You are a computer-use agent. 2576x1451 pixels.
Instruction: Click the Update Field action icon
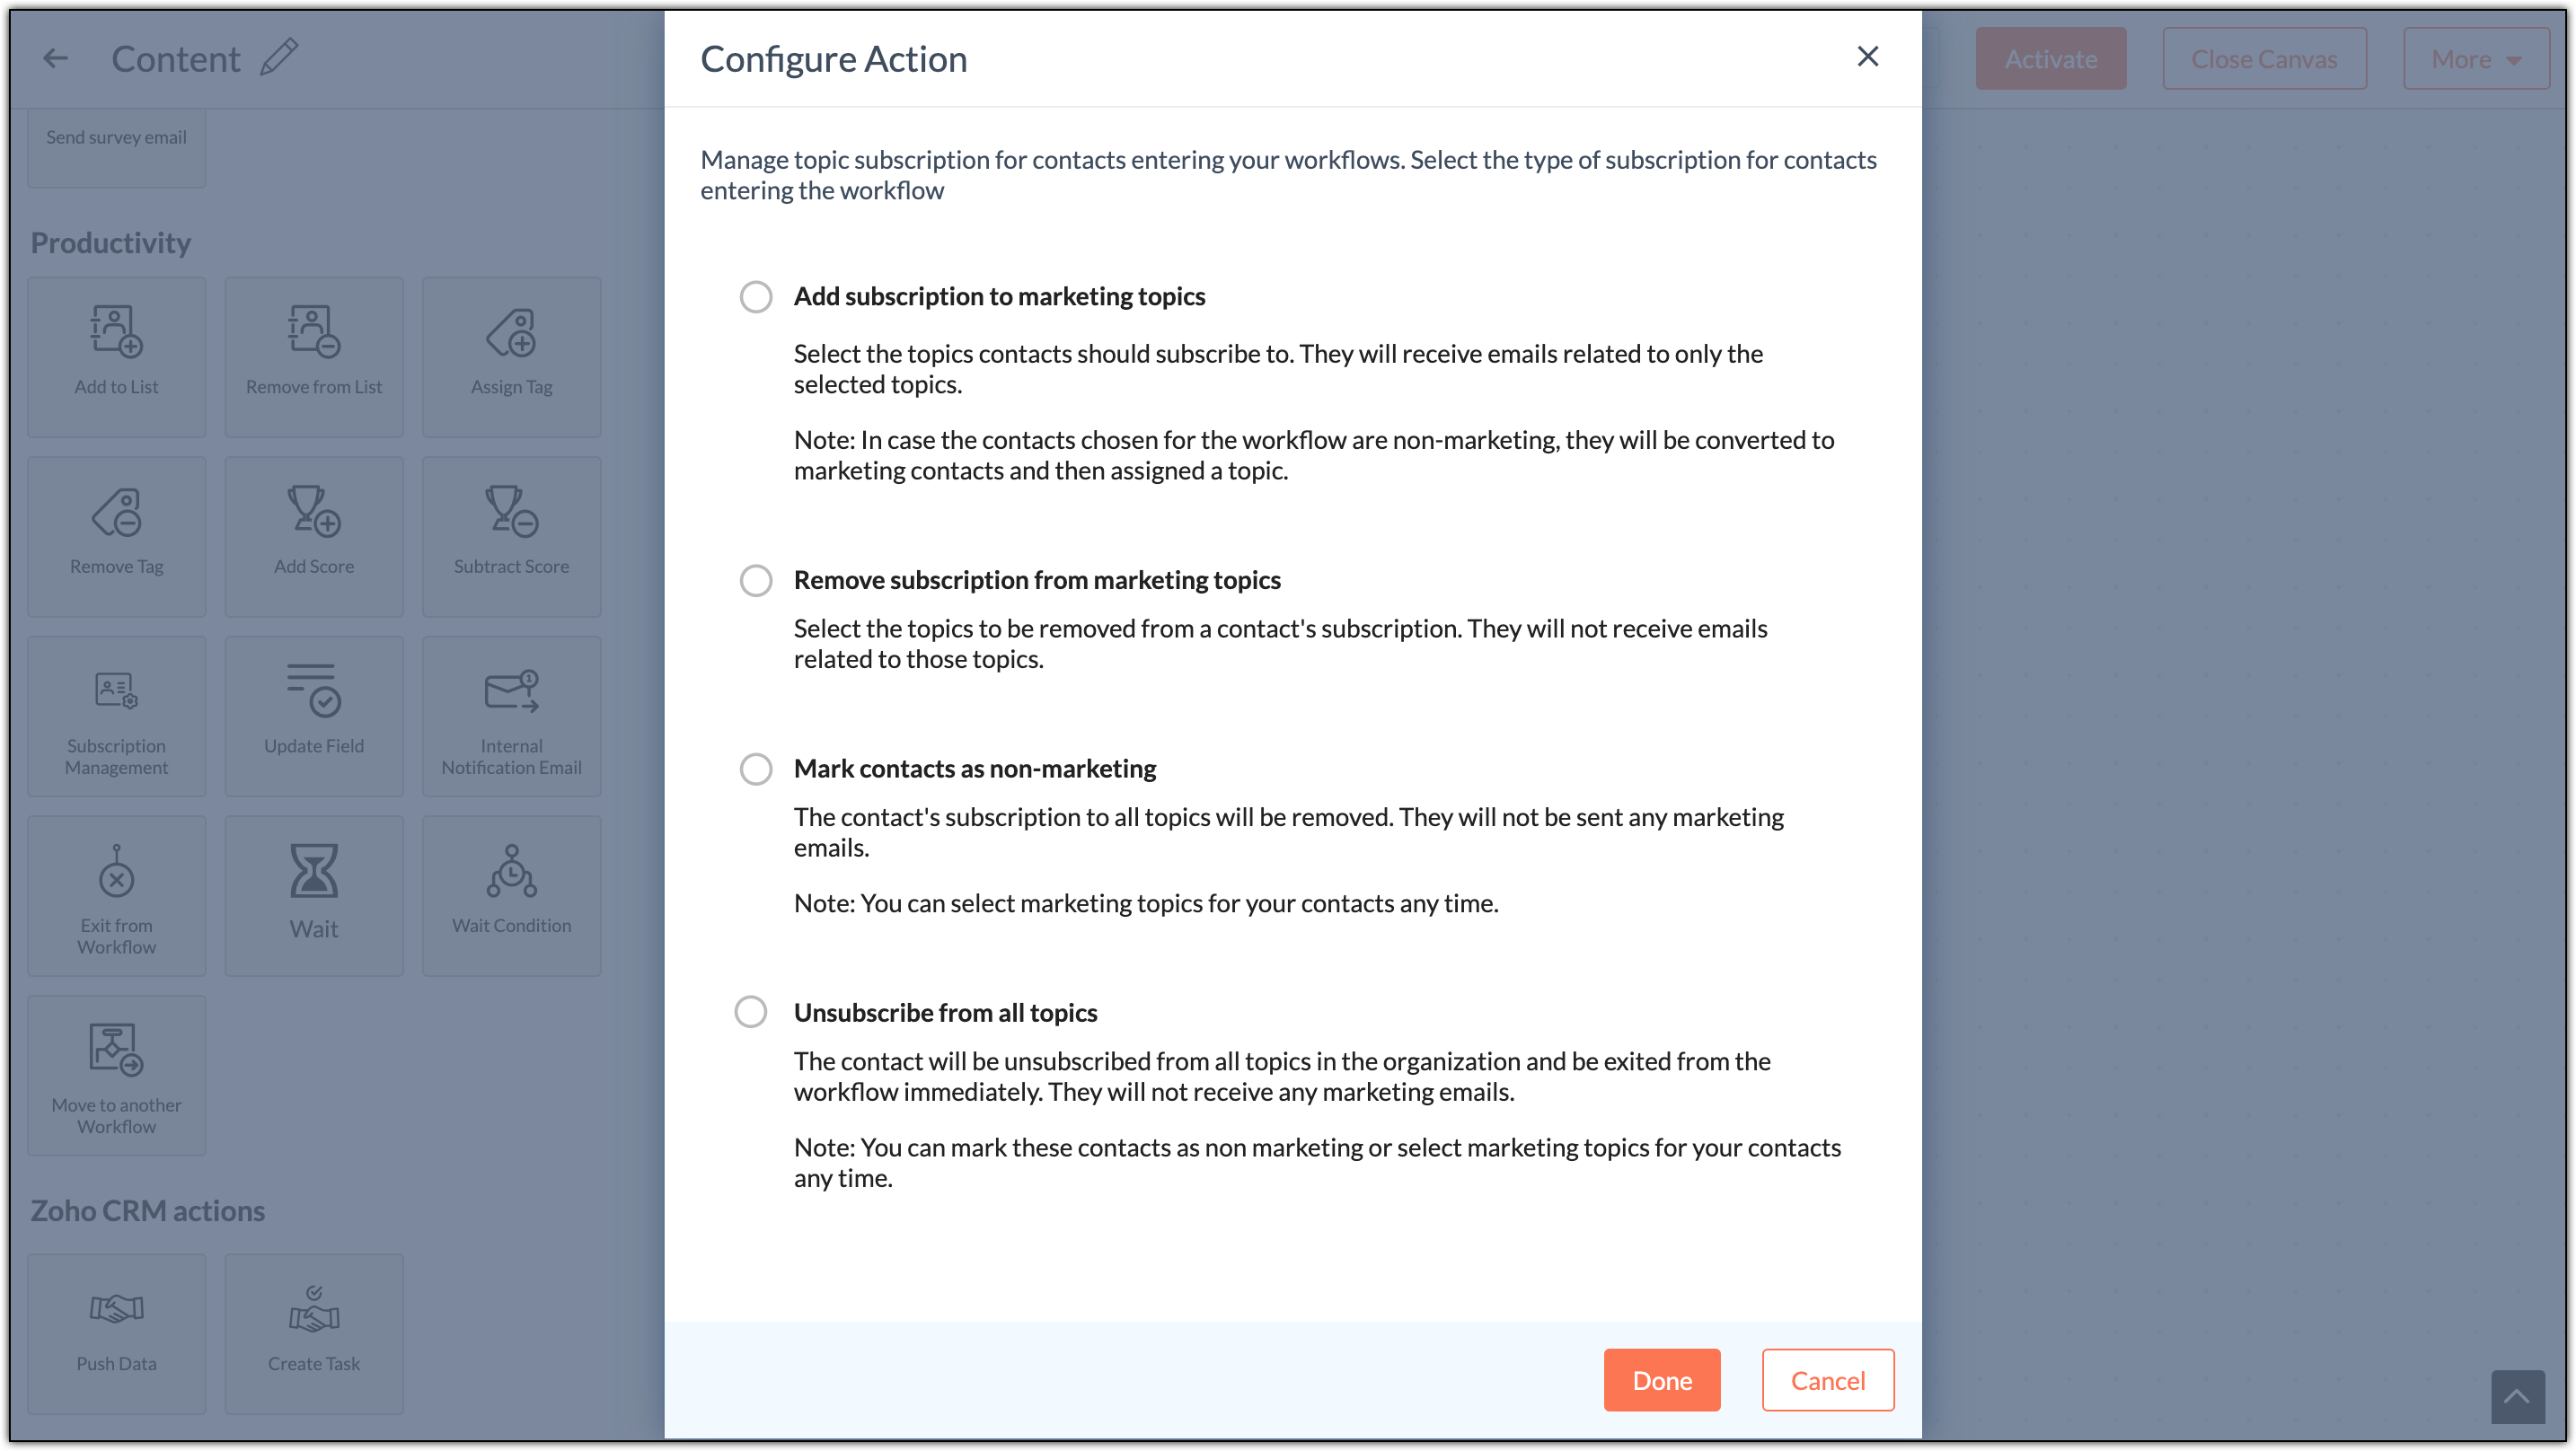tap(314, 690)
